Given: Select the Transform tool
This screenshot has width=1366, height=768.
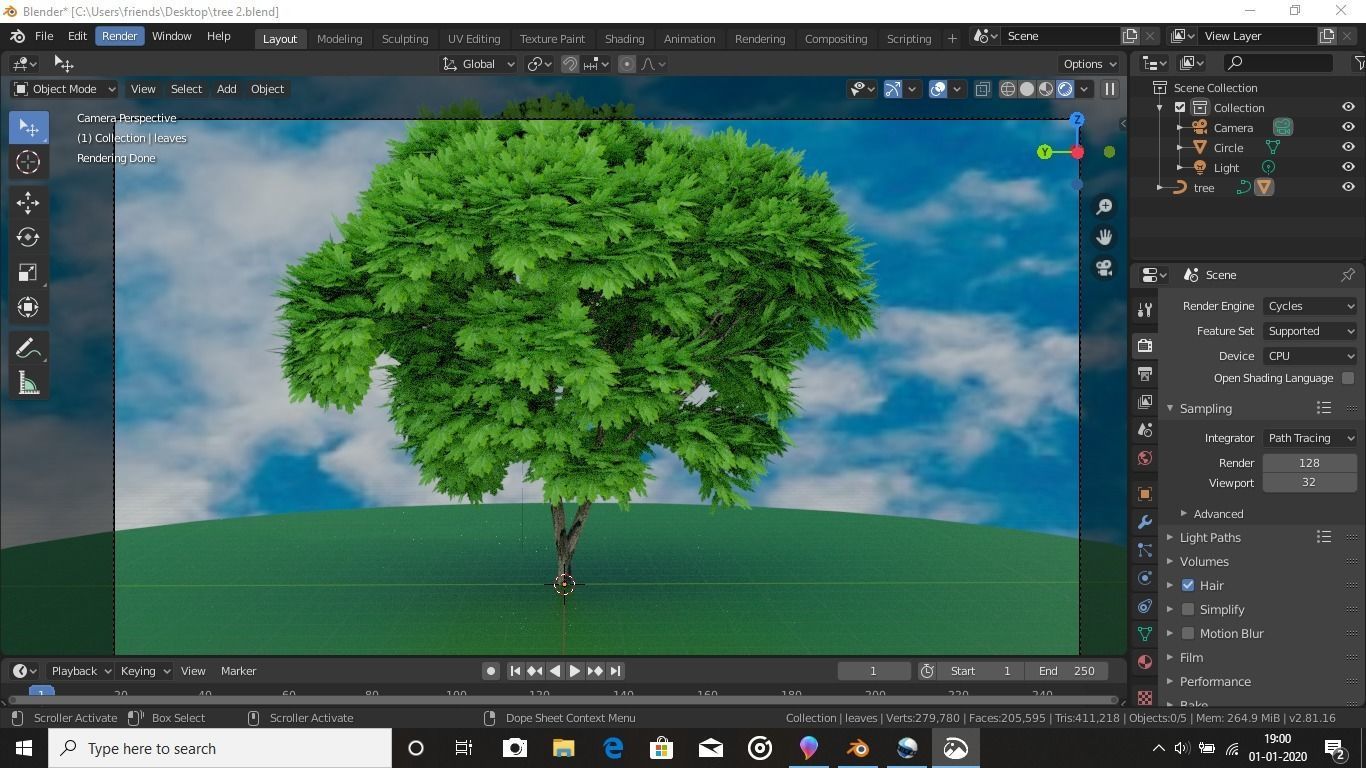Looking at the screenshot, I should (28, 307).
